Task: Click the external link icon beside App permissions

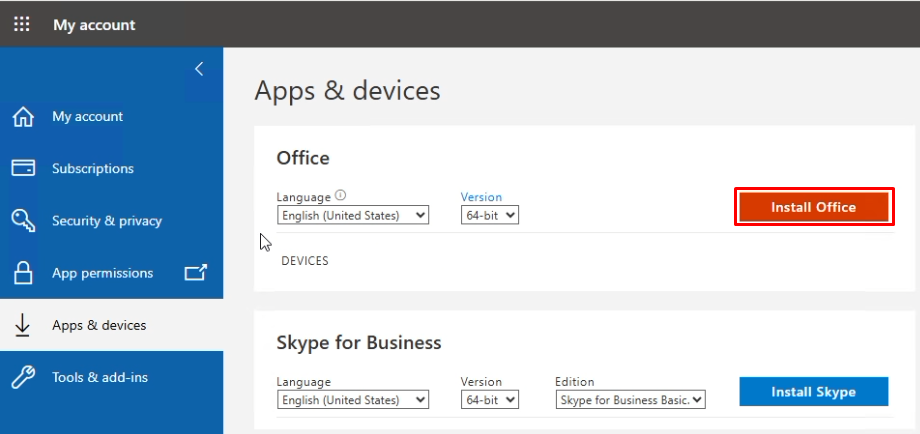Action: click(196, 273)
